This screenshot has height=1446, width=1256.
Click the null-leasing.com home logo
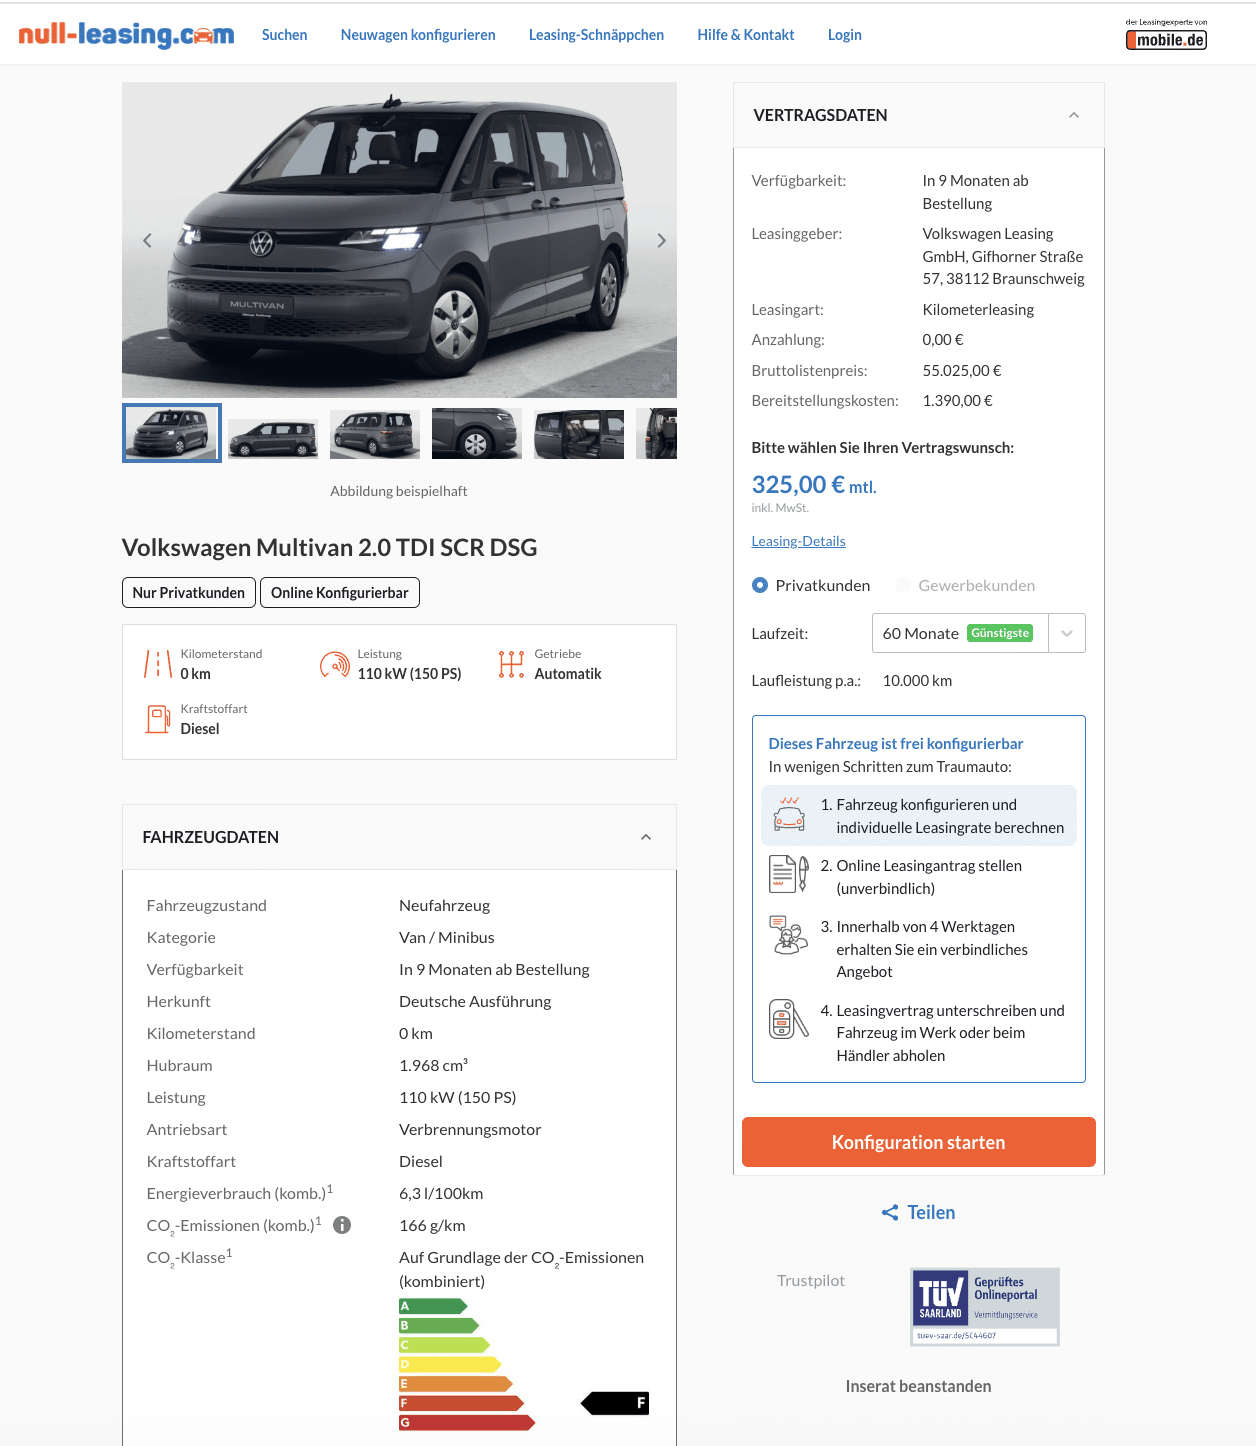[x=126, y=35]
